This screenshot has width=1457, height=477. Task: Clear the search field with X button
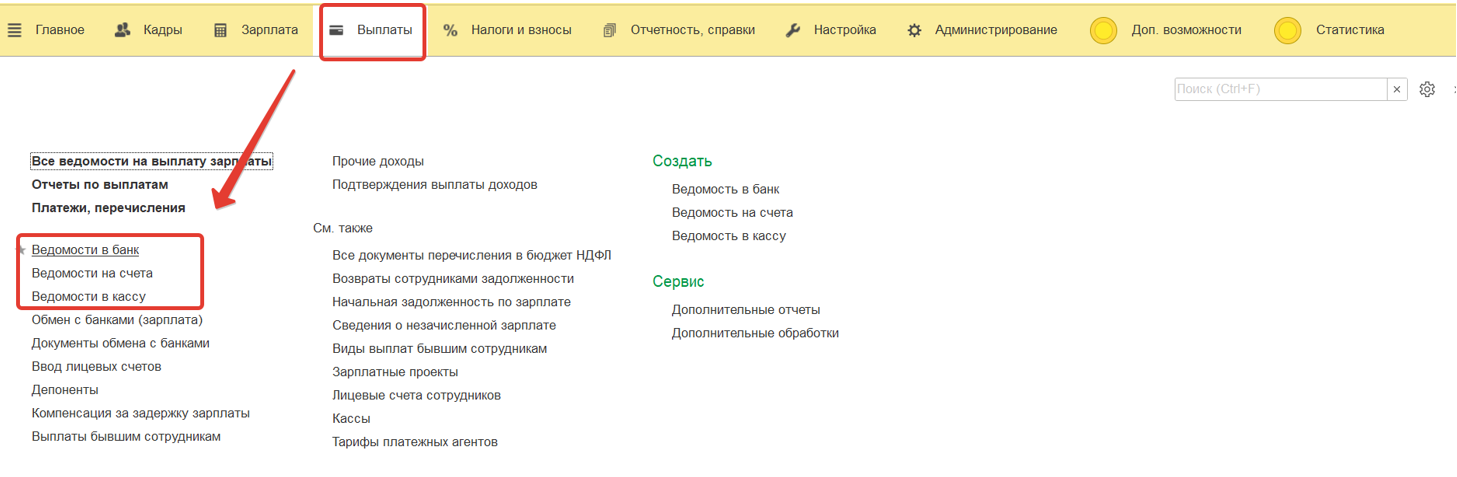click(x=1397, y=89)
